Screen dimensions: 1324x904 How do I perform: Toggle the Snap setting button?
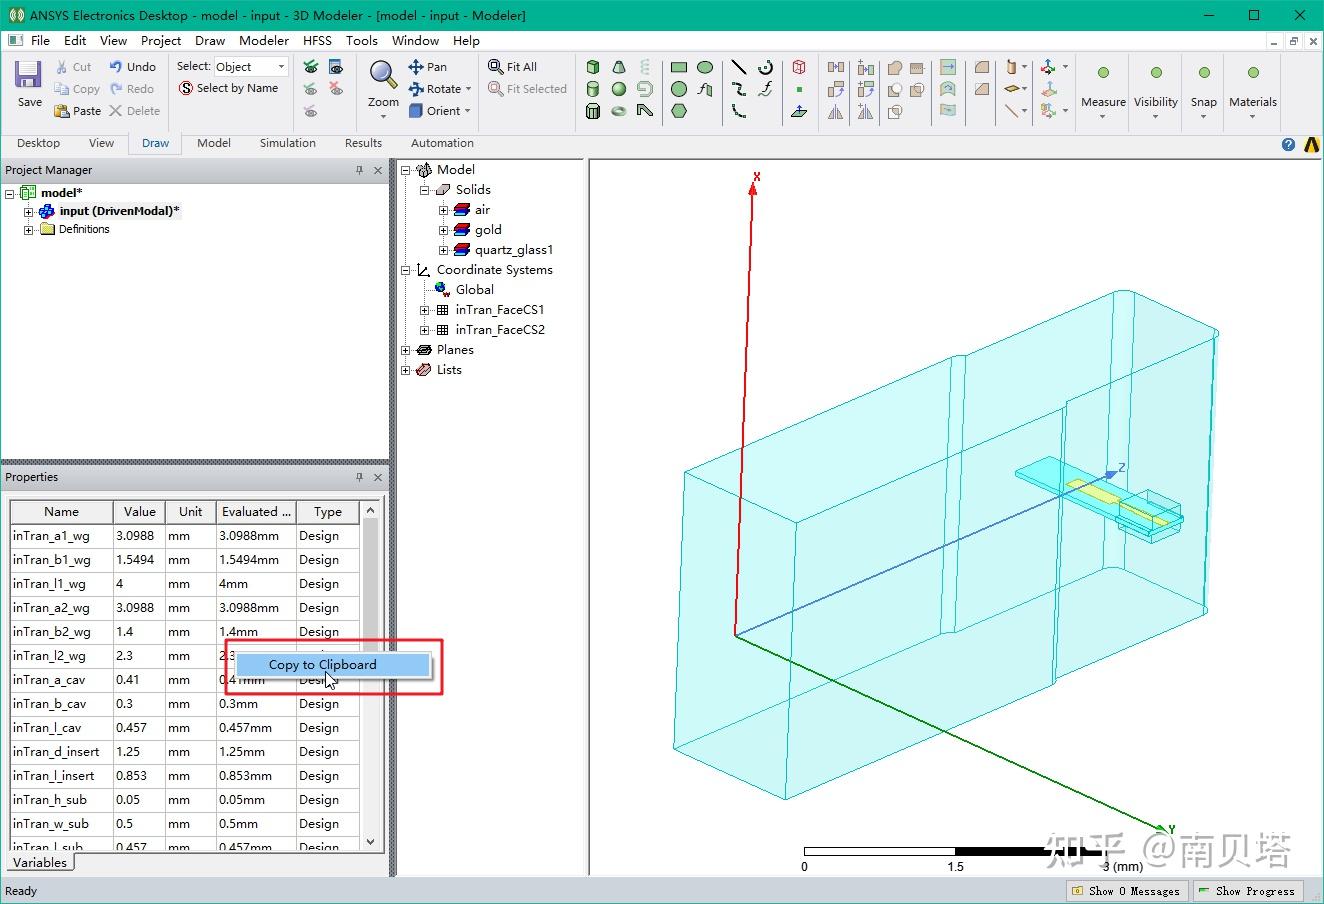tap(1204, 73)
